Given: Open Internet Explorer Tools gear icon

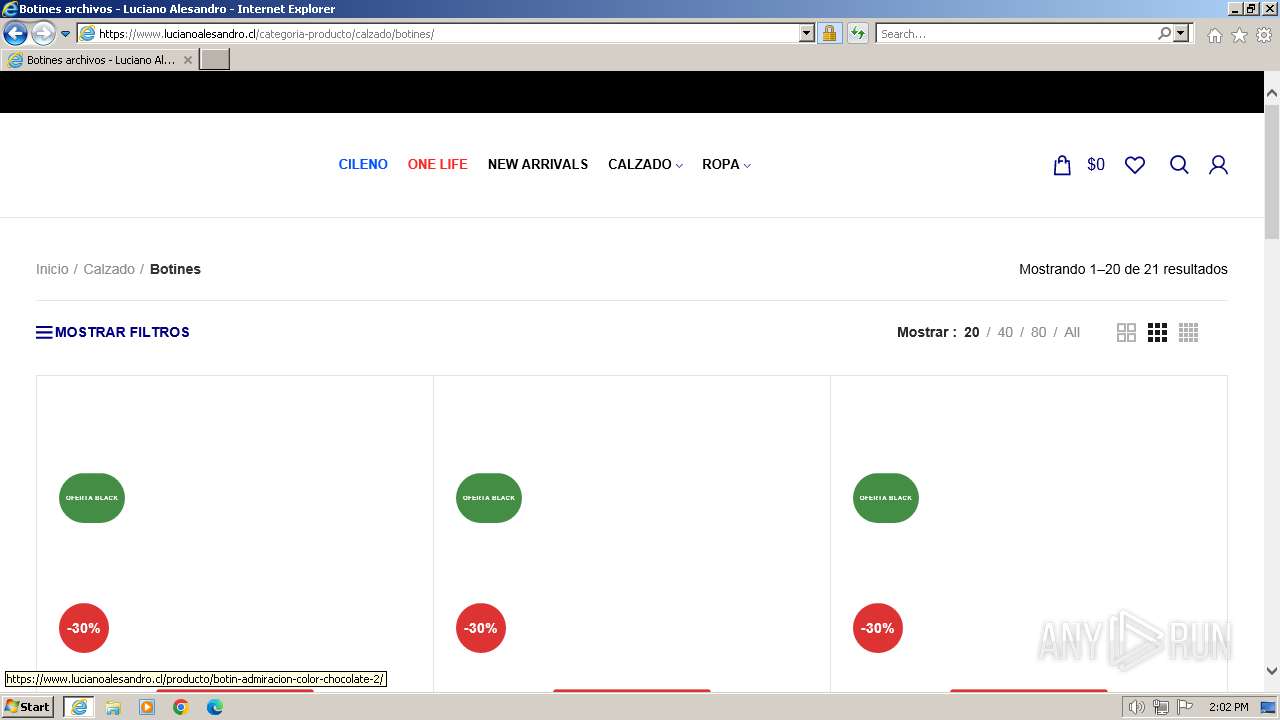Looking at the screenshot, I should pyautogui.click(x=1264, y=35).
